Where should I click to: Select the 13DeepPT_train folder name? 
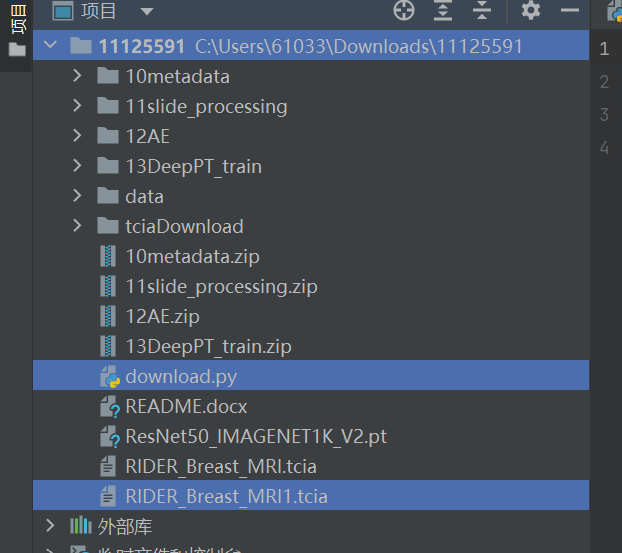tap(194, 166)
